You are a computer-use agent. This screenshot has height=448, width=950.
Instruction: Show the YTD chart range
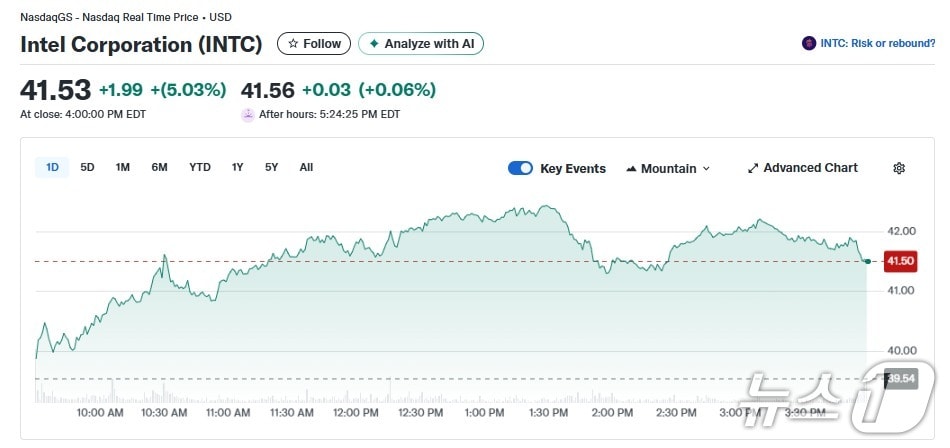[200, 167]
